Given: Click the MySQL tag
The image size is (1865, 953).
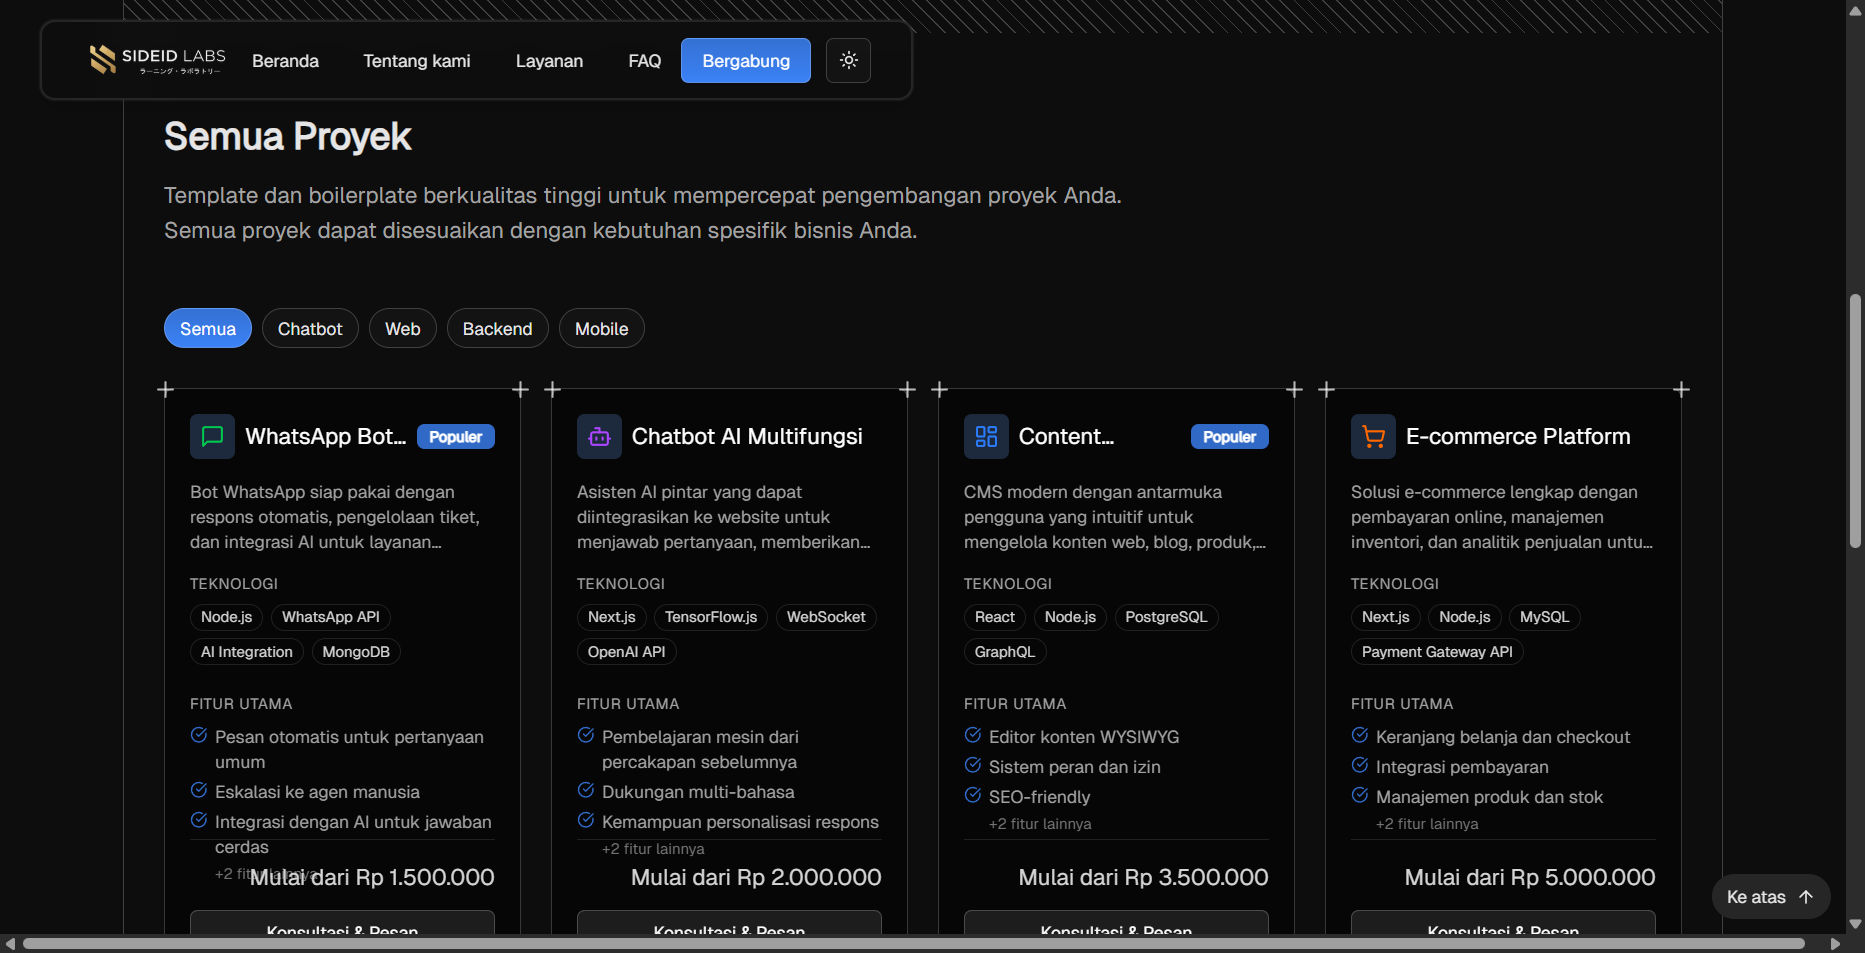Looking at the screenshot, I should pyautogui.click(x=1544, y=617).
